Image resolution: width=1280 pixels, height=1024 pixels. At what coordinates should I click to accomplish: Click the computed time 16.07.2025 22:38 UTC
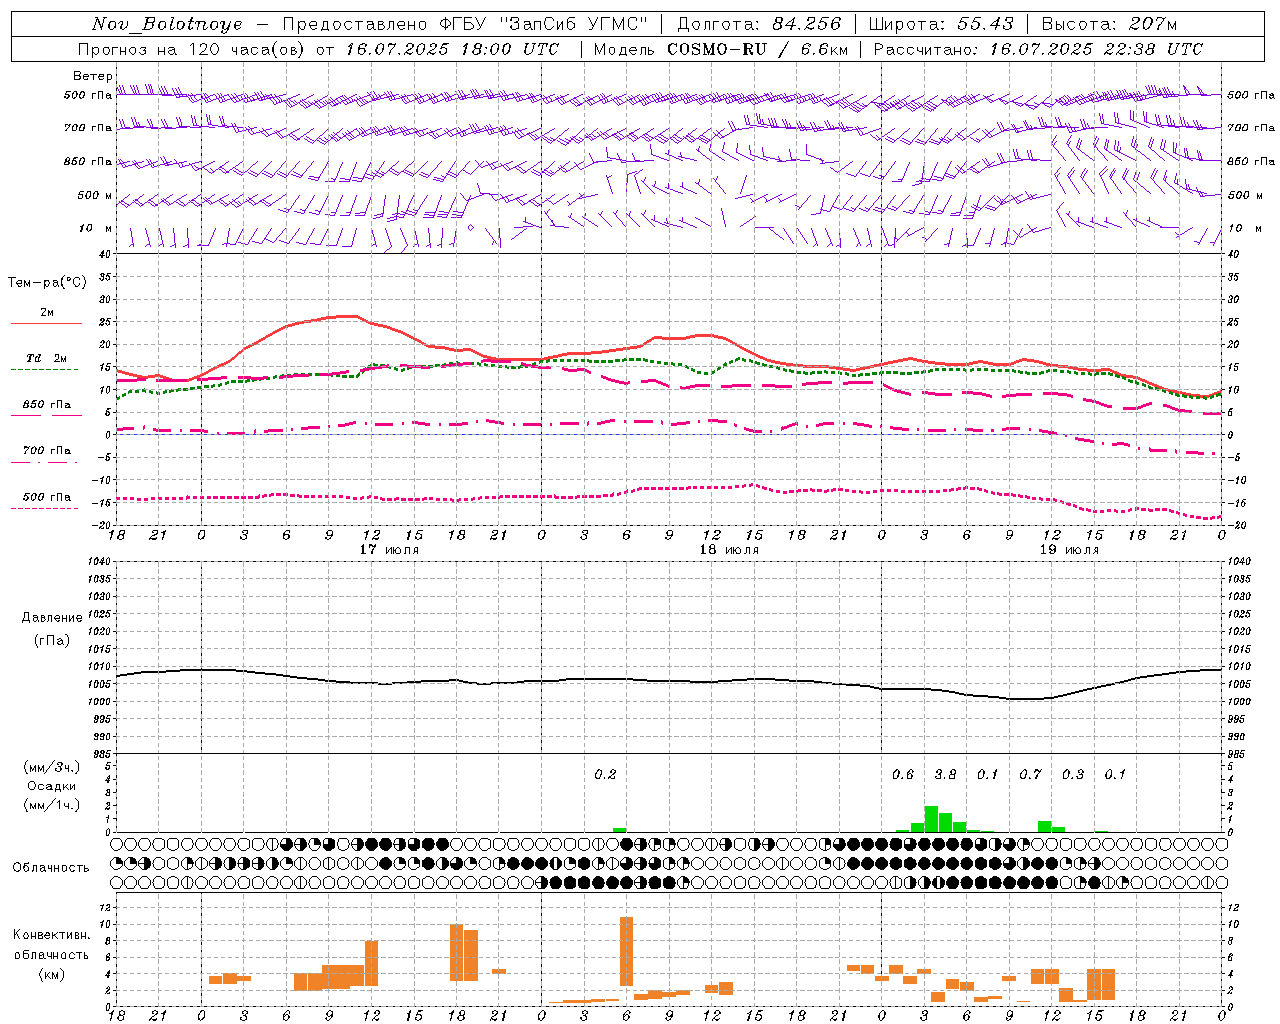click(x=1096, y=49)
